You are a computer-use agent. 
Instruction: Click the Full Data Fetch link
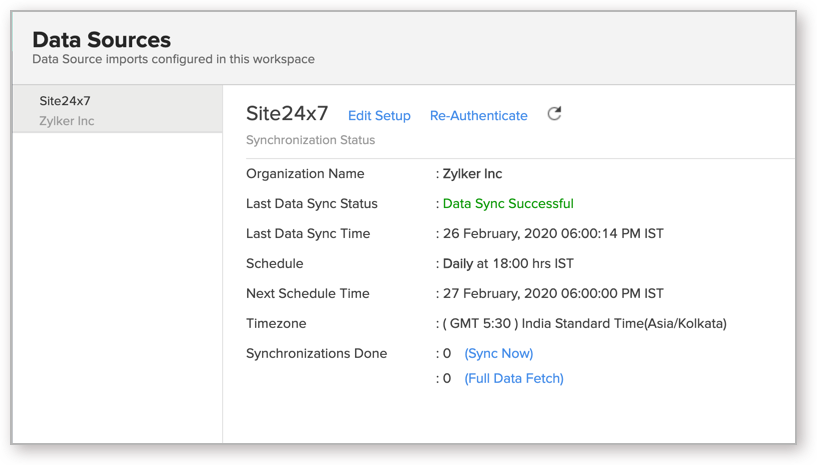pos(514,378)
